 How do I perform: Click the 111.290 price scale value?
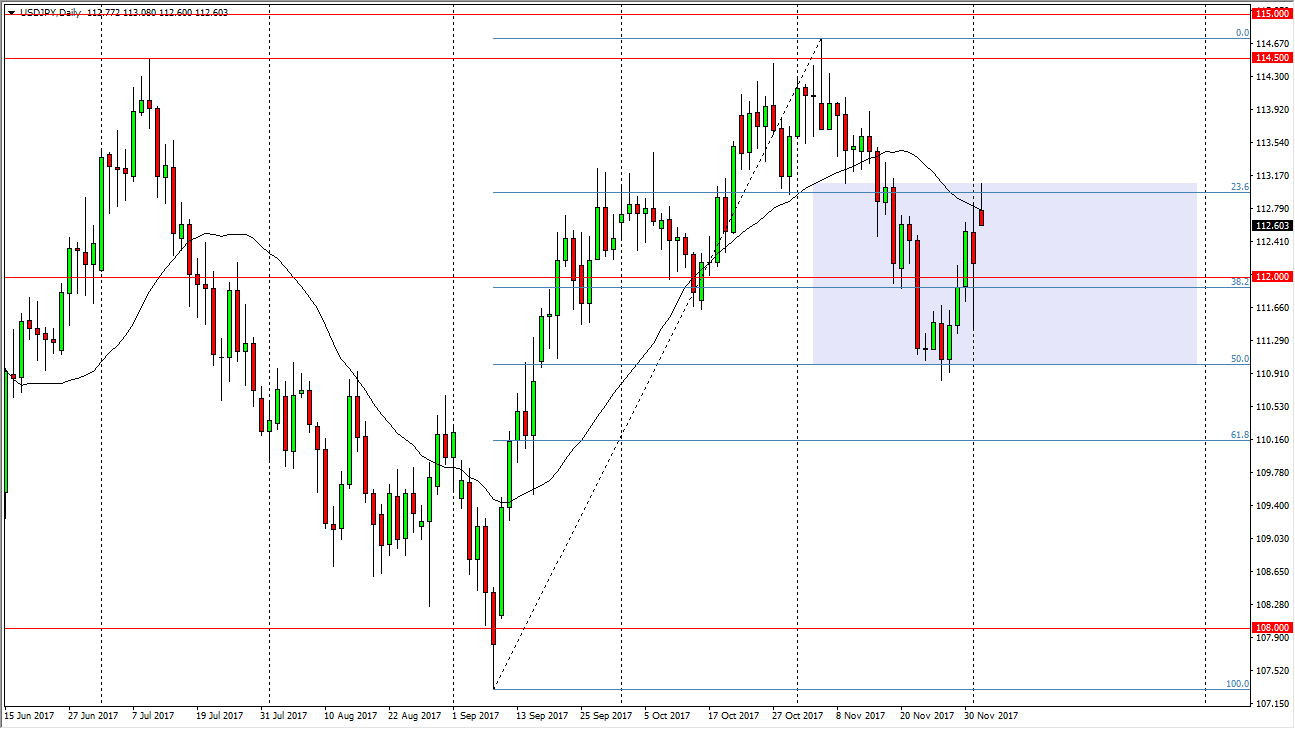tap(1274, 341)
